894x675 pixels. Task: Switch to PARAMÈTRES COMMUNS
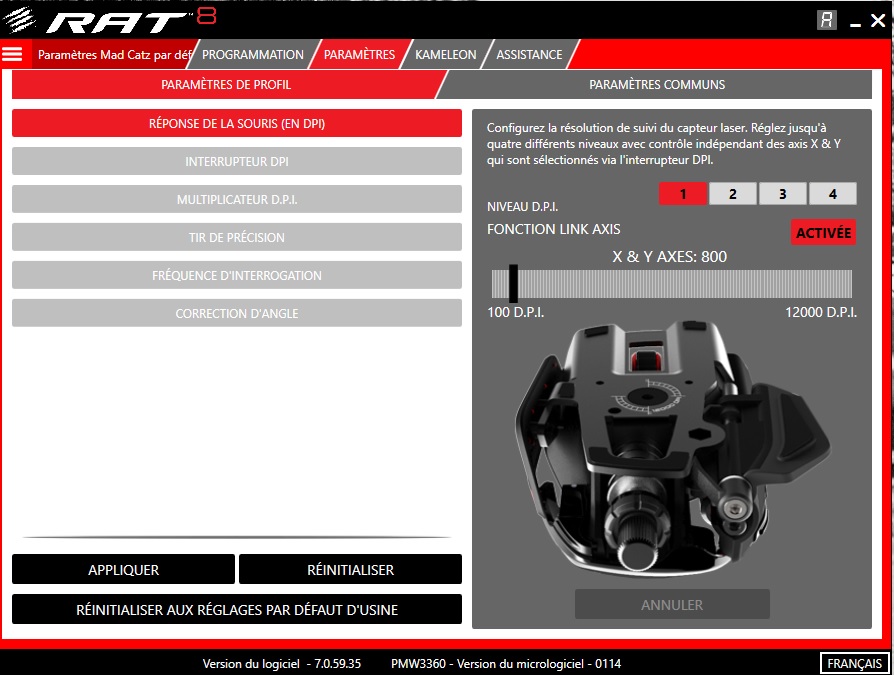[x=657, y=85]
